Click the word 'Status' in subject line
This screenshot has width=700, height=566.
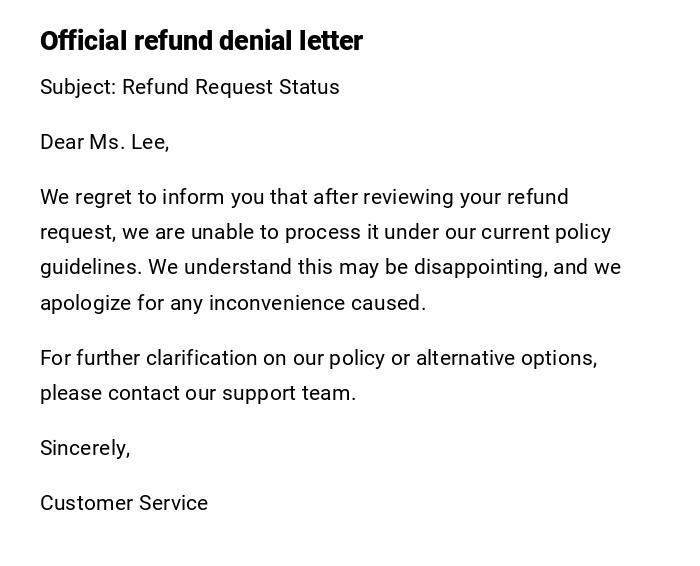coord(309,87)
